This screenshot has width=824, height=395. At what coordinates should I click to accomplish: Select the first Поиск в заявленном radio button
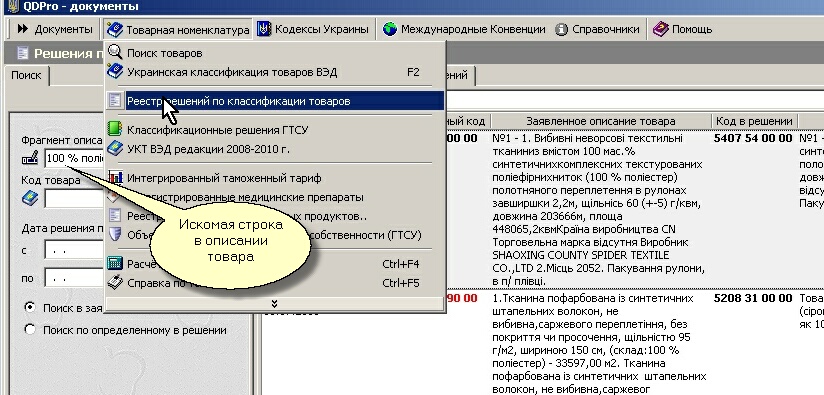[30, 308]
